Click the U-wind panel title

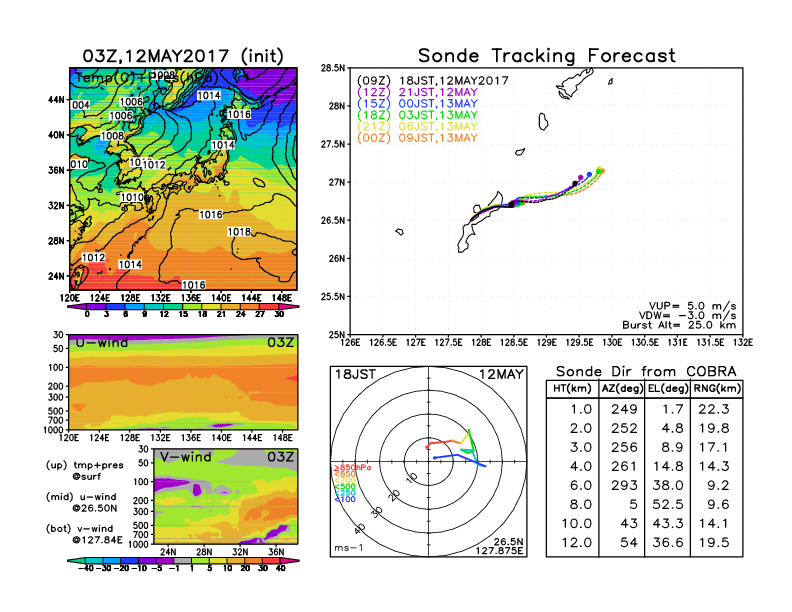pyautogui.click(x=102, y=343)
